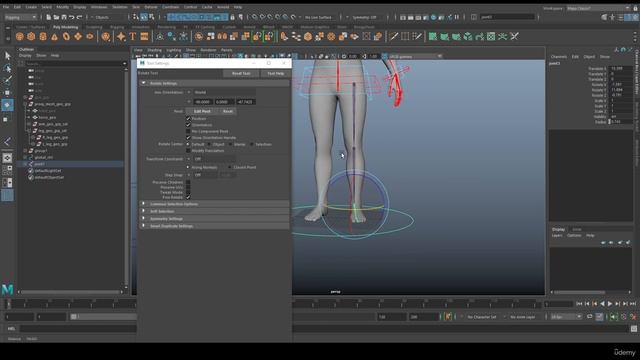Select Selection radio for Rotate Center

(x=252, y=144)
